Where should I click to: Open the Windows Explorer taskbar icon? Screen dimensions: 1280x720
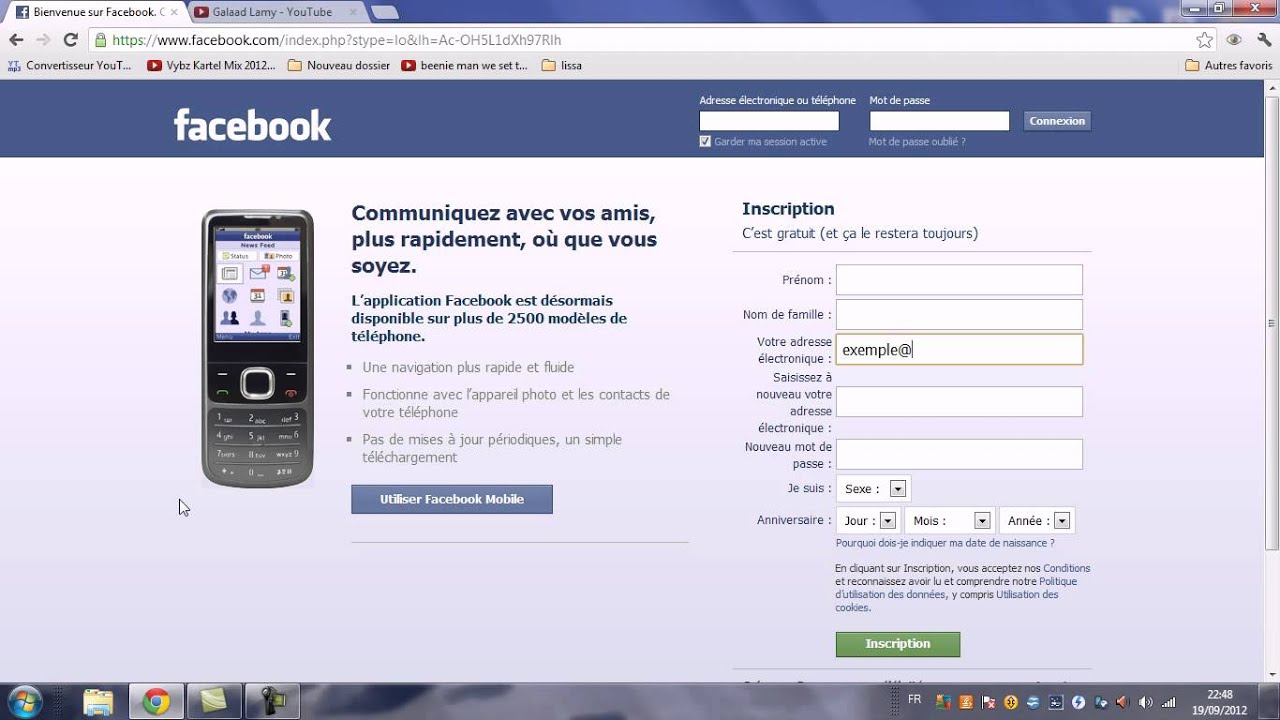point(98,702)
